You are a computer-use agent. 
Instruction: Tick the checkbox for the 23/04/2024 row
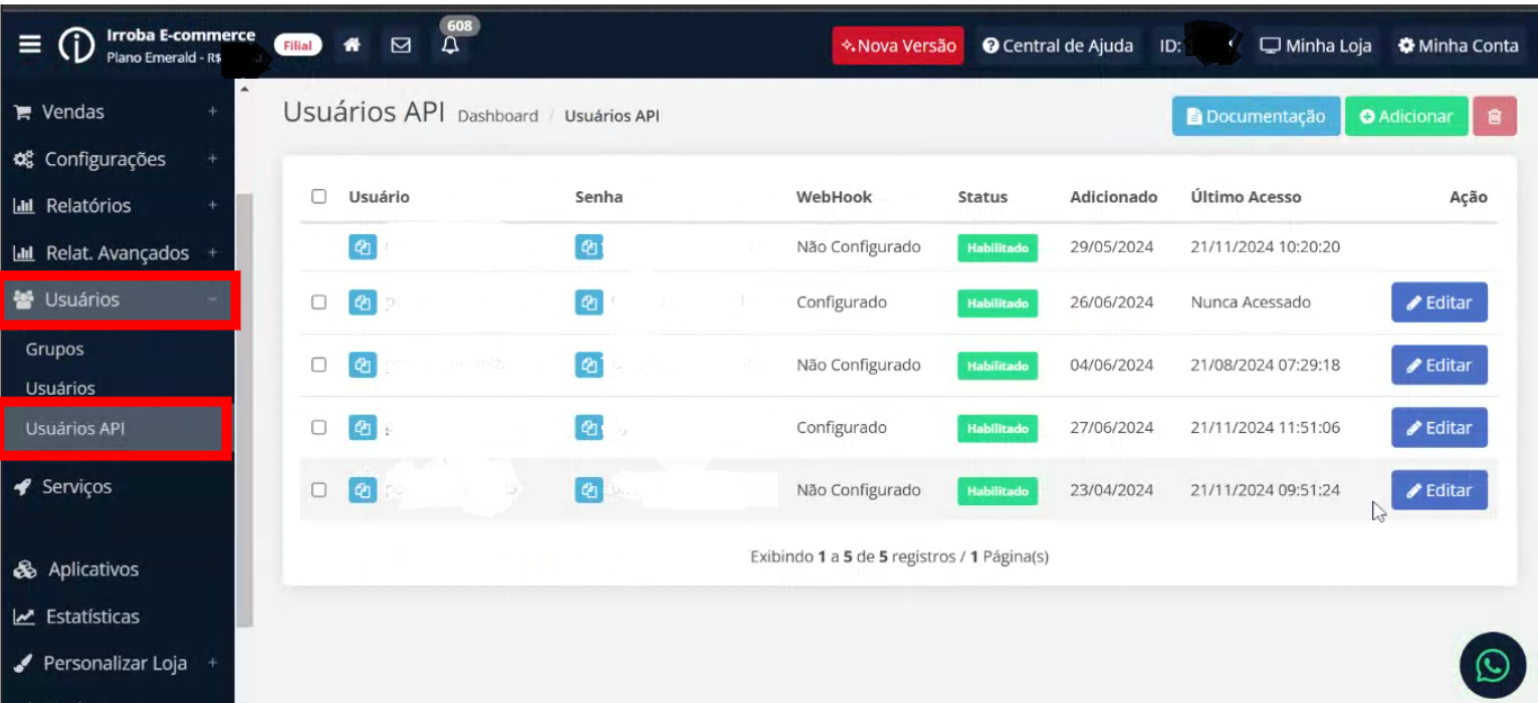[319, 490]
